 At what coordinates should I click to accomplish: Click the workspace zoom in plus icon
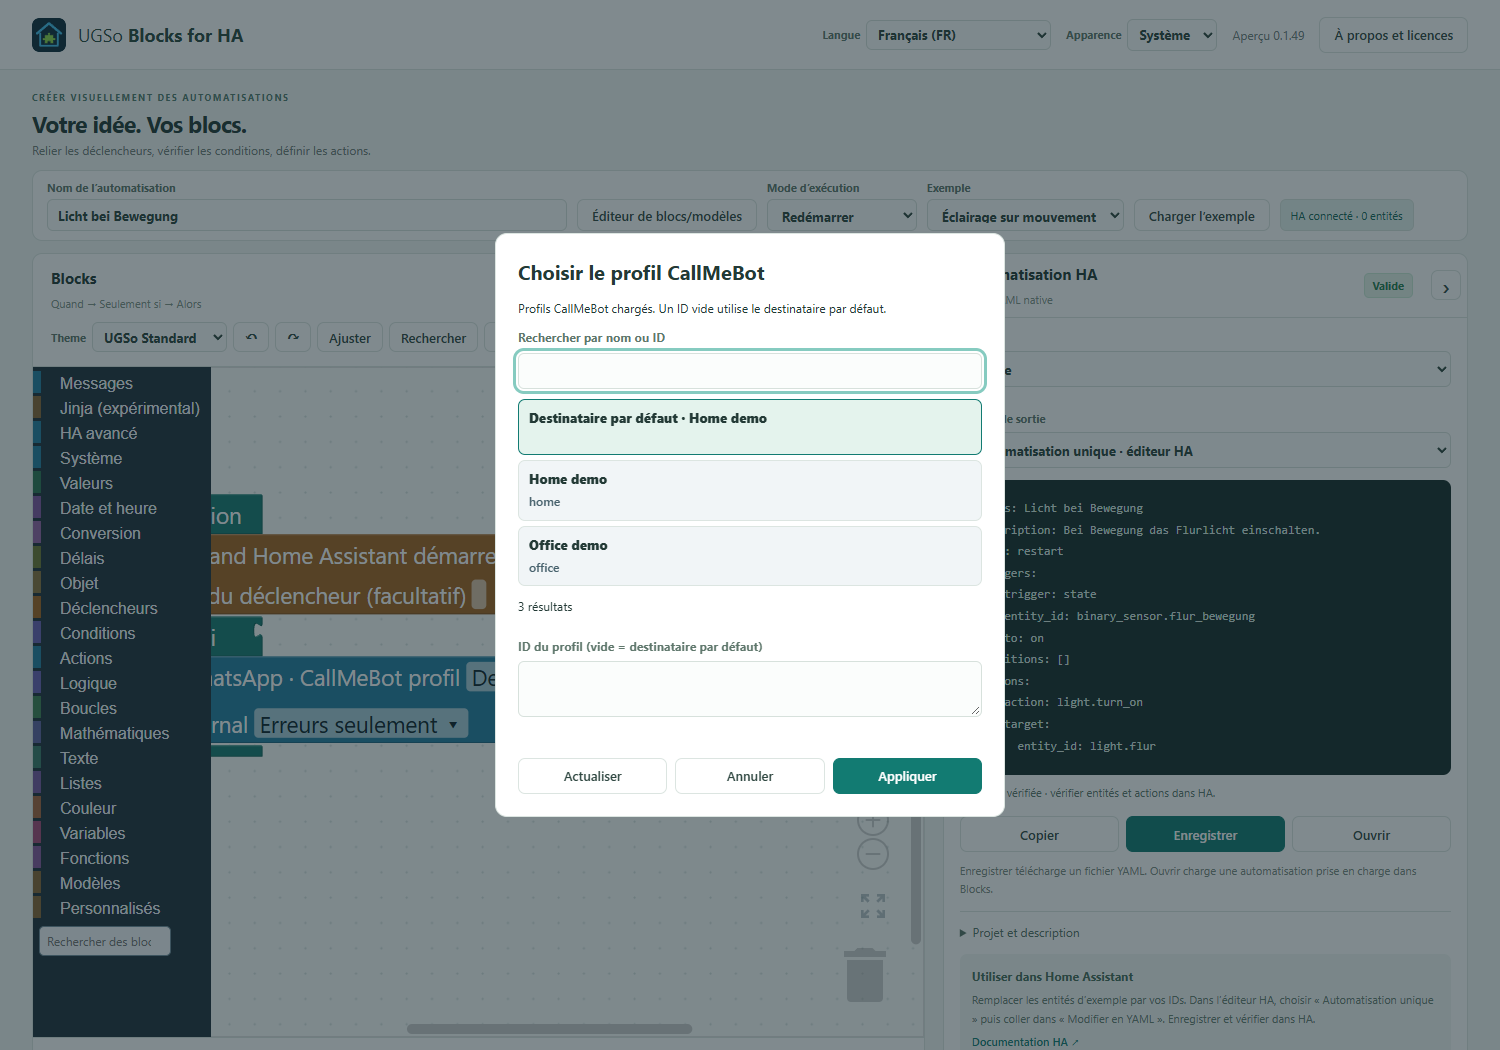(873, 824)
